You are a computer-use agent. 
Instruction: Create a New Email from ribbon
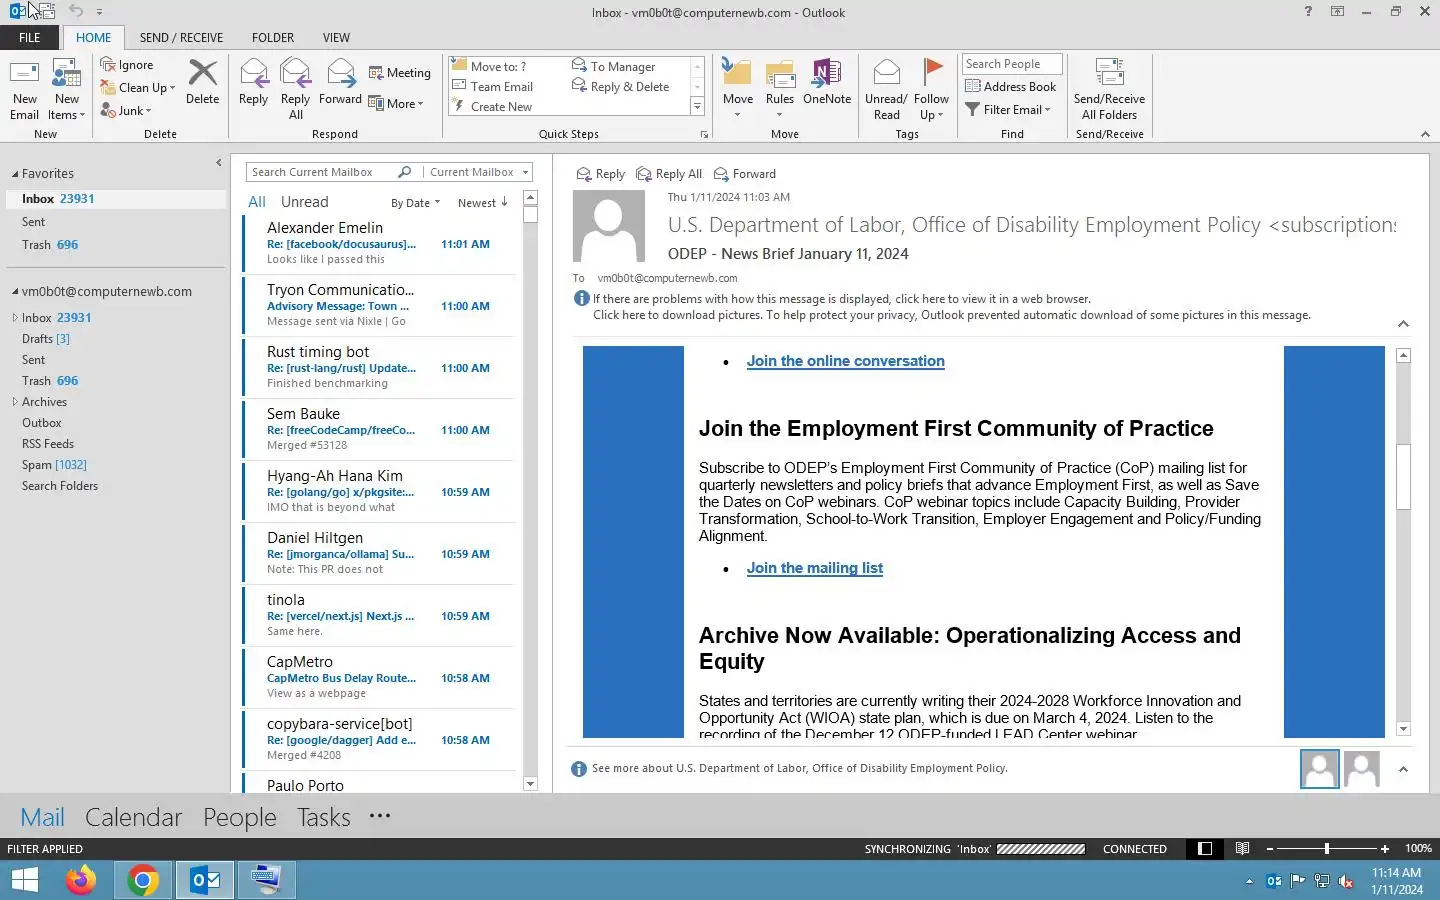point(24,89)
